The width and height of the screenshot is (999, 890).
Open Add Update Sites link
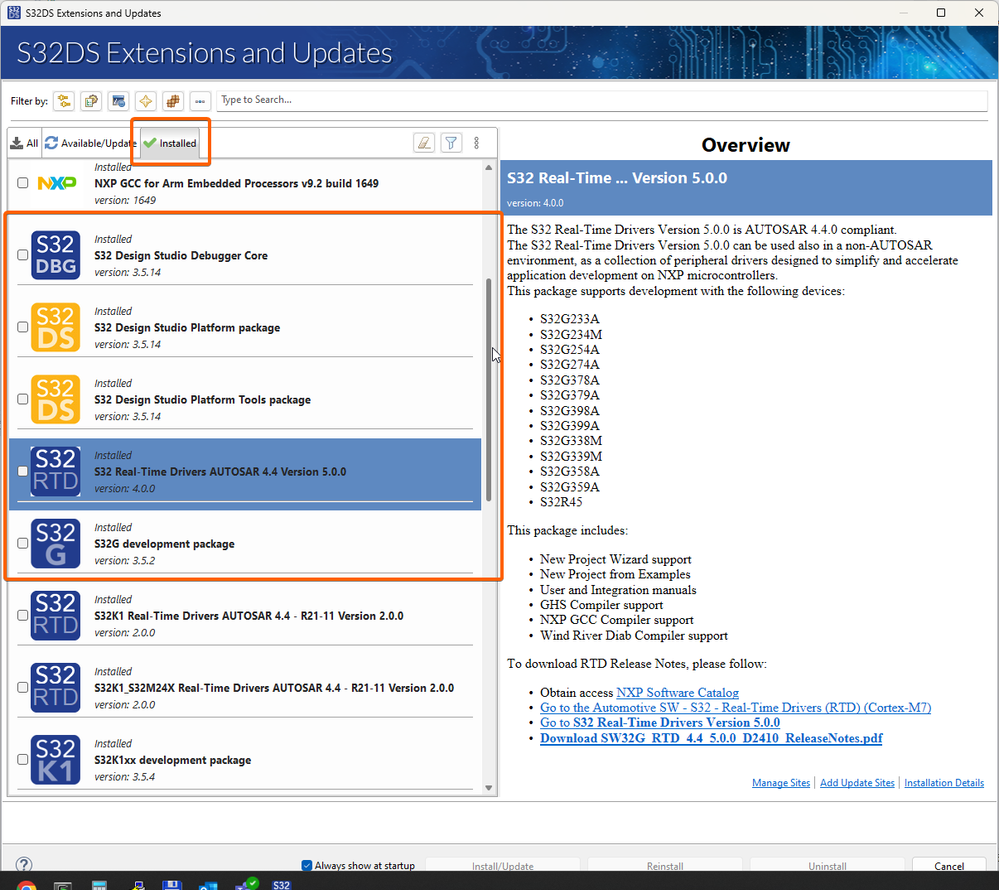click(x=857, y=782)
